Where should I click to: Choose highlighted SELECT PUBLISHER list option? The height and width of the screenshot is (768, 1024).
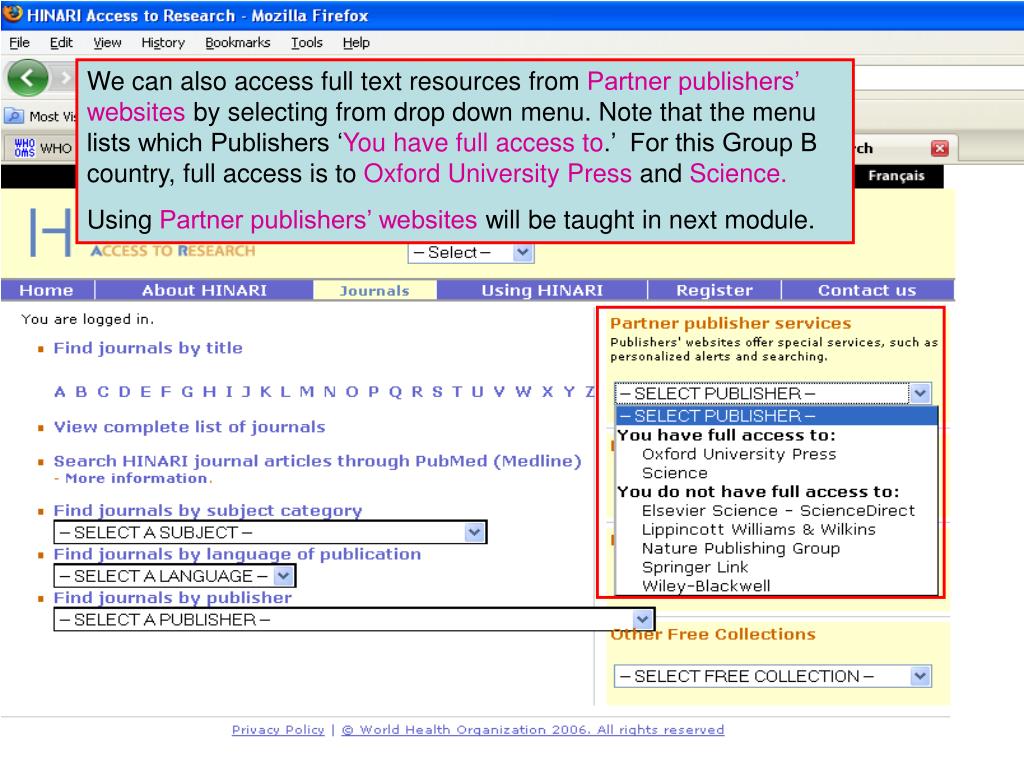[x=776, y=416]
